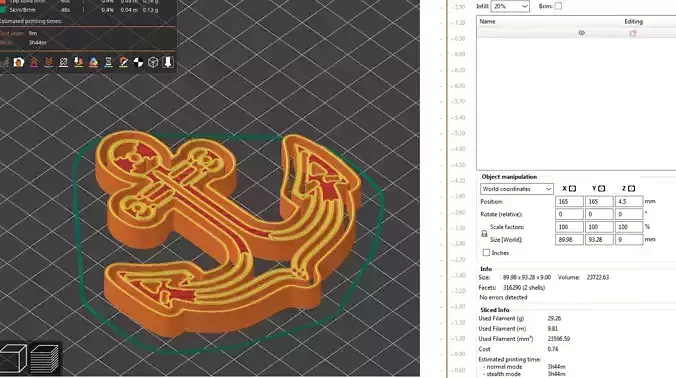Click the Scale factors Y field
Screen dimensions: 676x378
599,227
